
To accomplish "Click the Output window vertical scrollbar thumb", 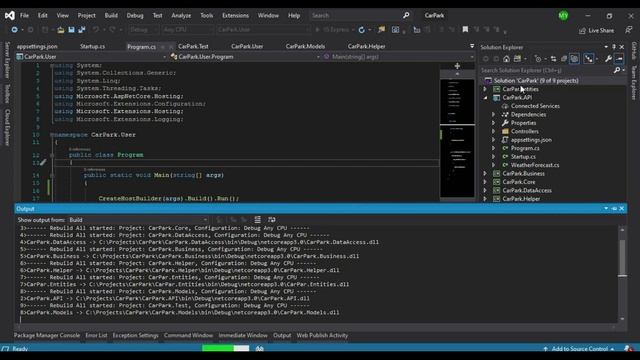I will coord(622,259).
